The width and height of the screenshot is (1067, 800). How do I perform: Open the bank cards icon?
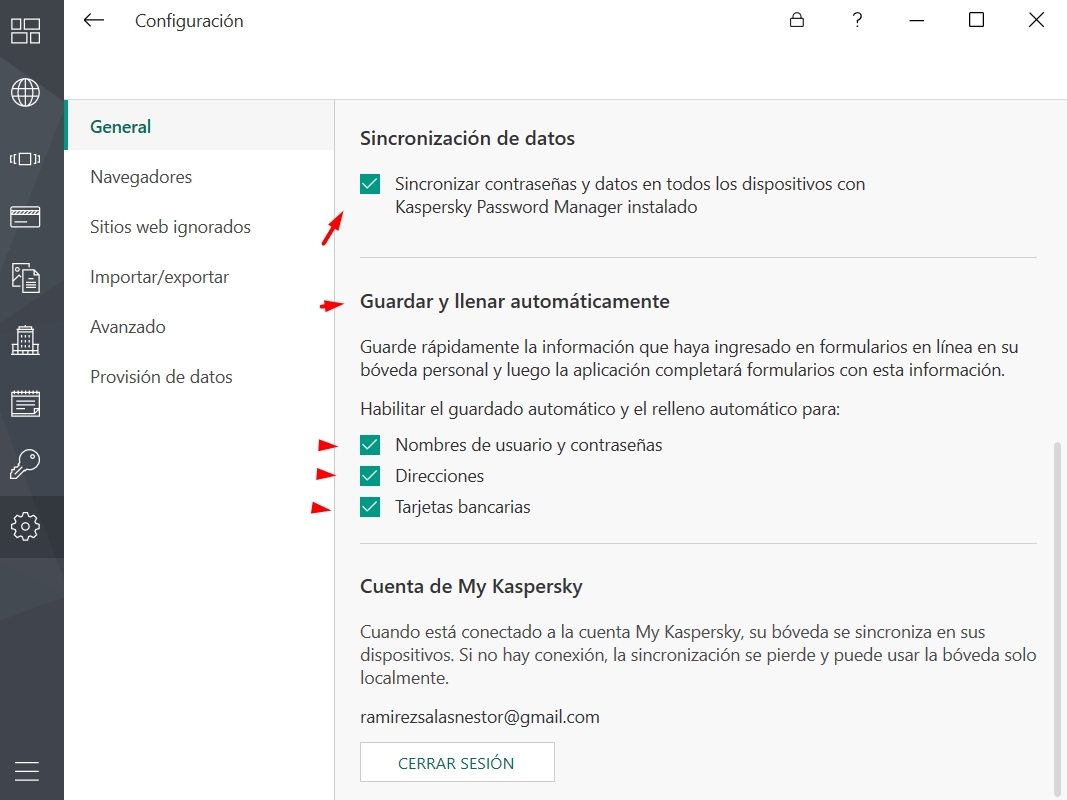25,217
